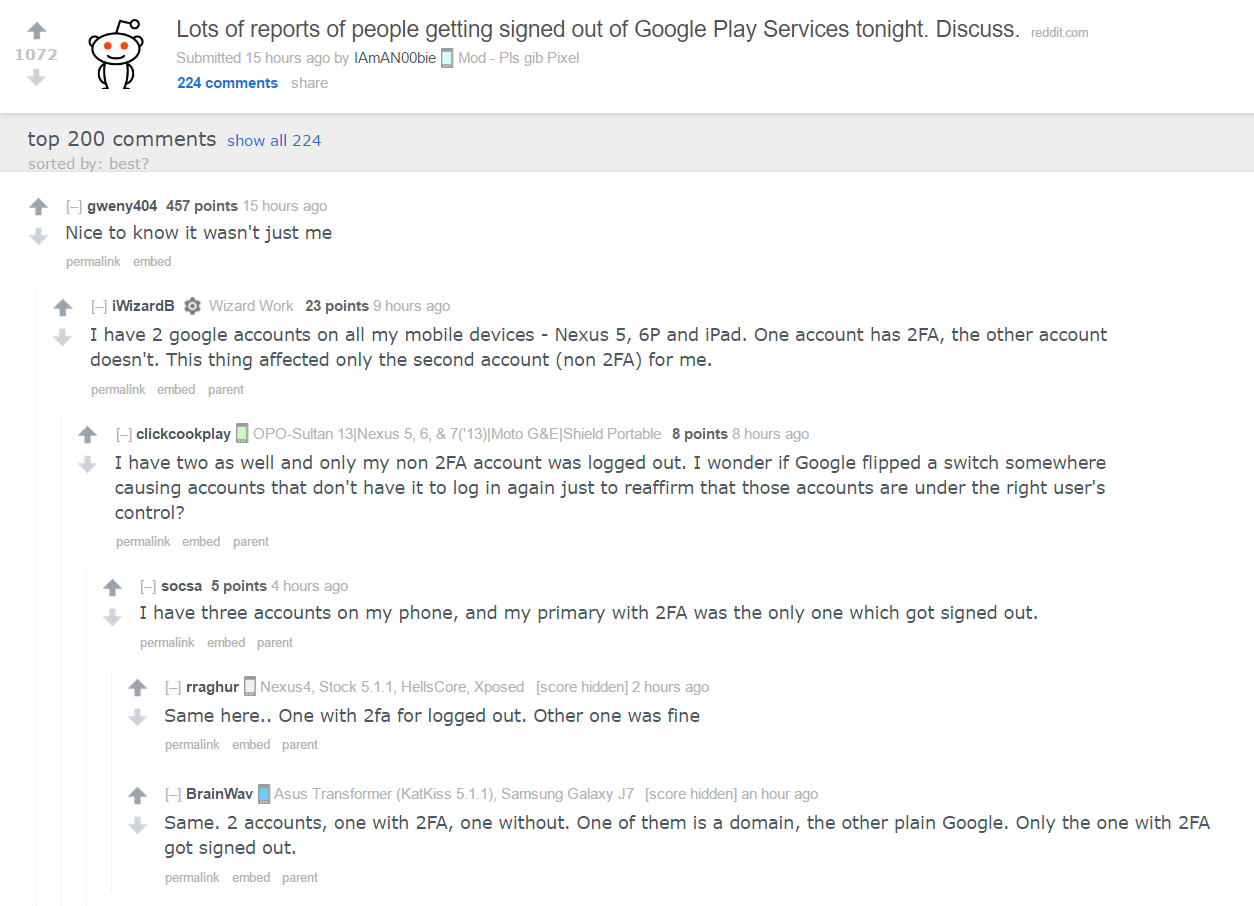Open the 224 comments link
1254x906 pixels.
[227, 83]
